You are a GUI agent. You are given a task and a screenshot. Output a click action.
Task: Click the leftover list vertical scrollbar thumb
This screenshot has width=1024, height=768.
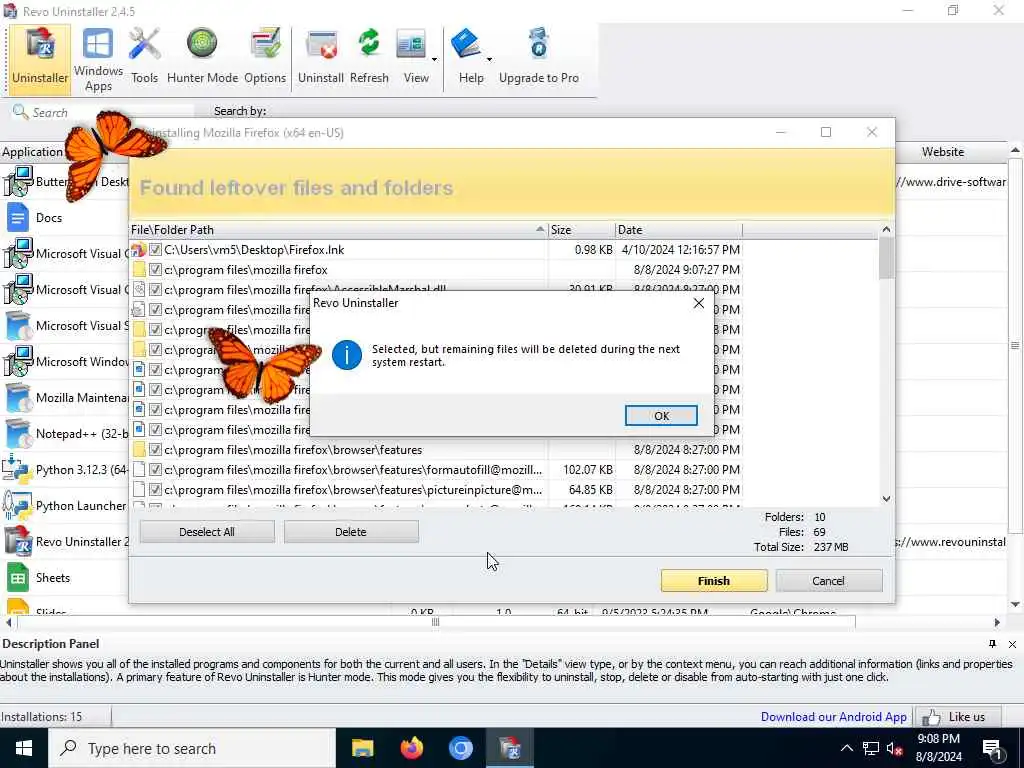click(x=886, y=259)
